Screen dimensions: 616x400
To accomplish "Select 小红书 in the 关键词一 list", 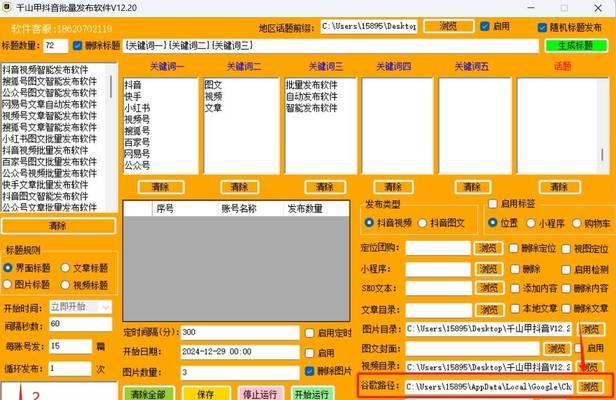I will tap(137, 108).
